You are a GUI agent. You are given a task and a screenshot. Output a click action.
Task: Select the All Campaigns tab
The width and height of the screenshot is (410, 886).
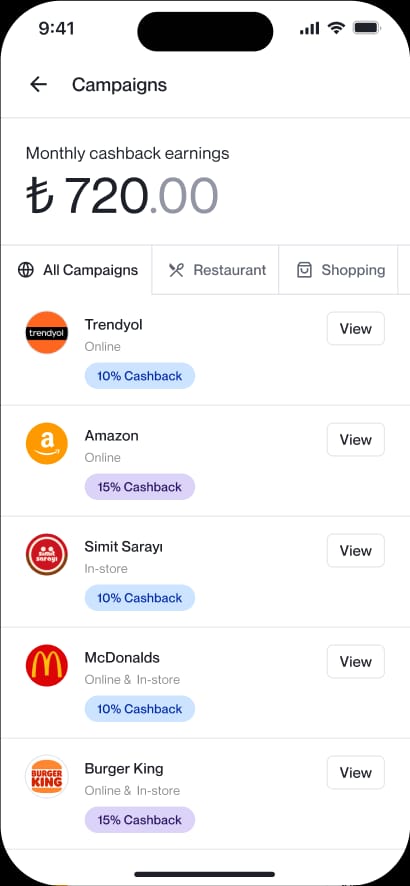[x=76, y=270]
